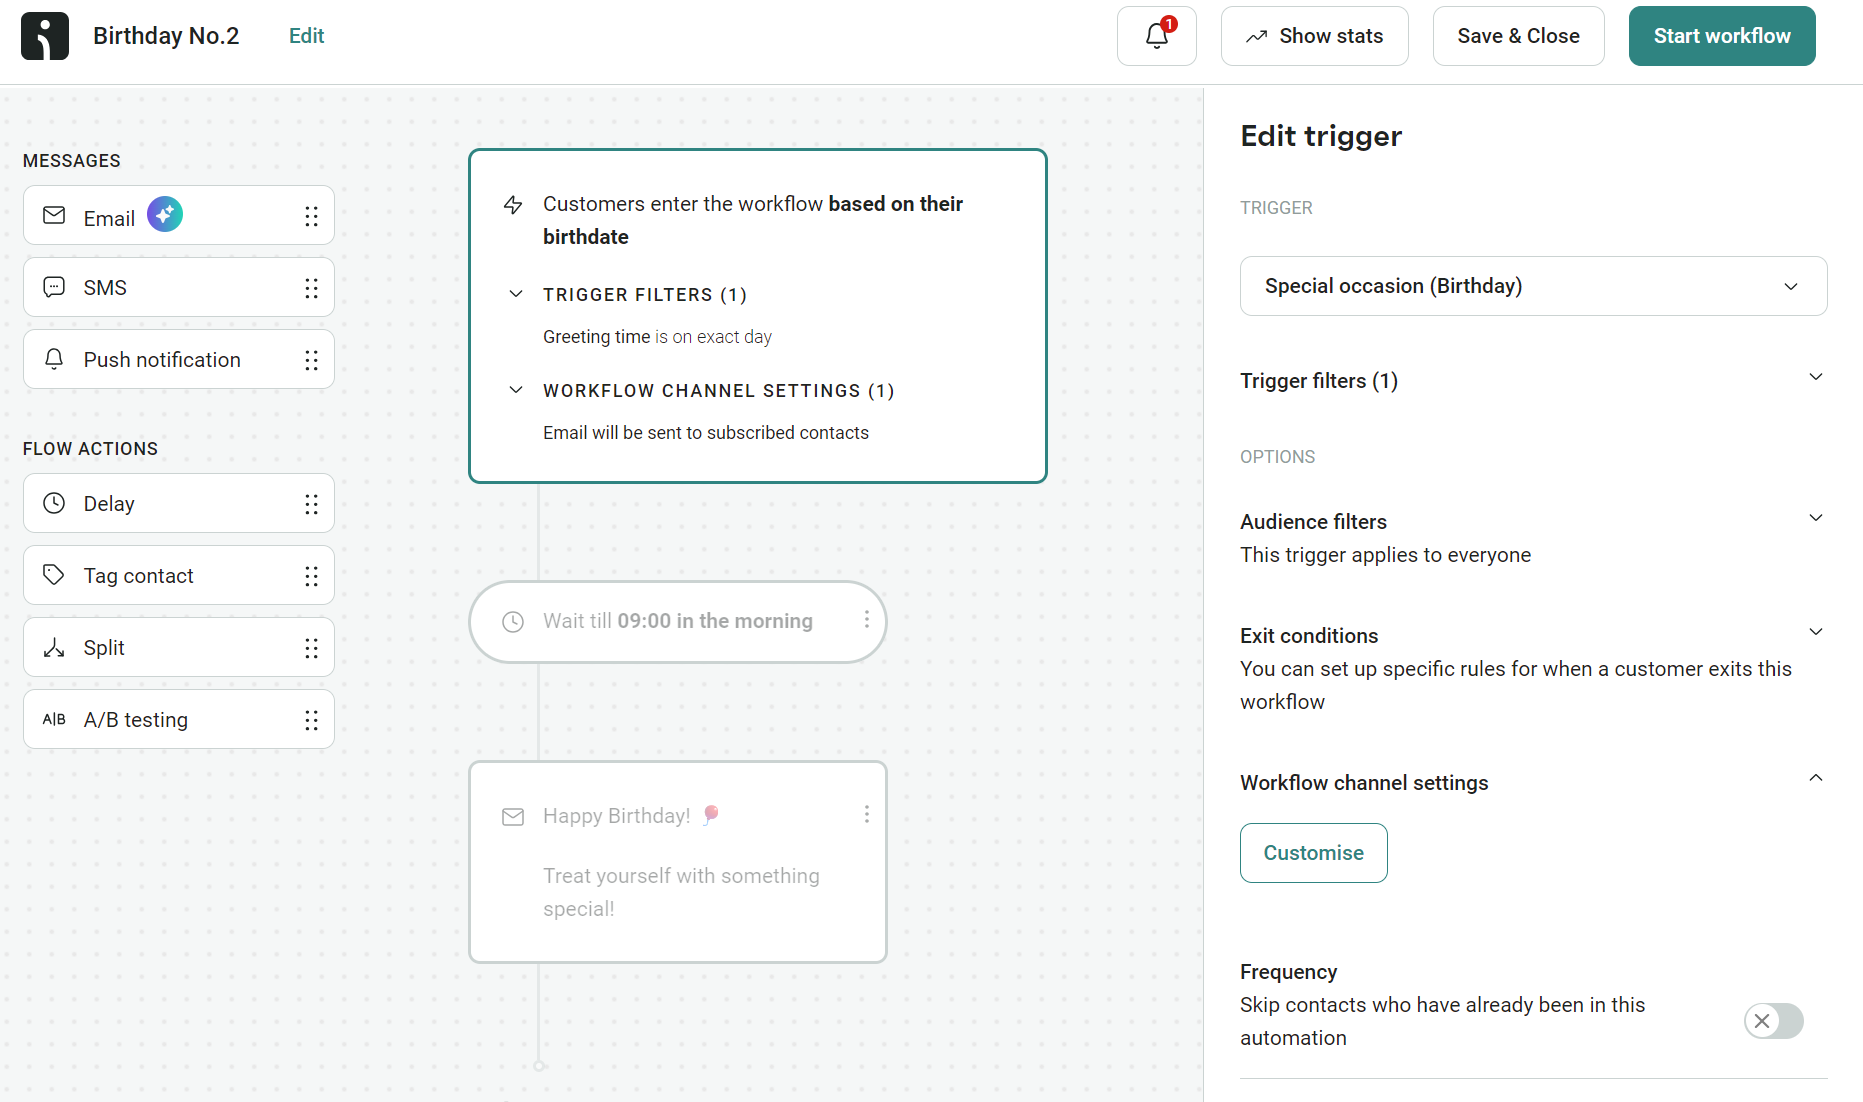The image size is (1863, 1102).
Task: Click the Email envelope icon in Messages
Action: tap(54, 216)
